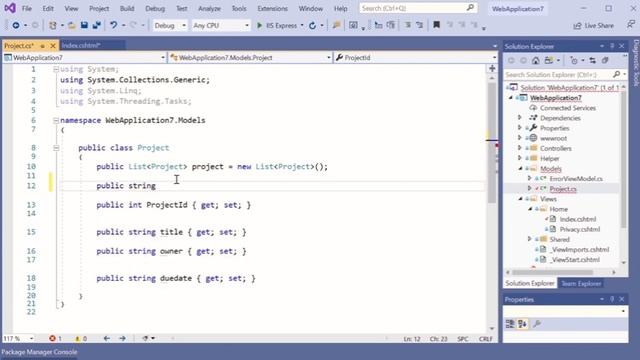Collapse the namespace code block
Image resolution: width=640 pixels, height=360 pixels.
tap(56, 120)
